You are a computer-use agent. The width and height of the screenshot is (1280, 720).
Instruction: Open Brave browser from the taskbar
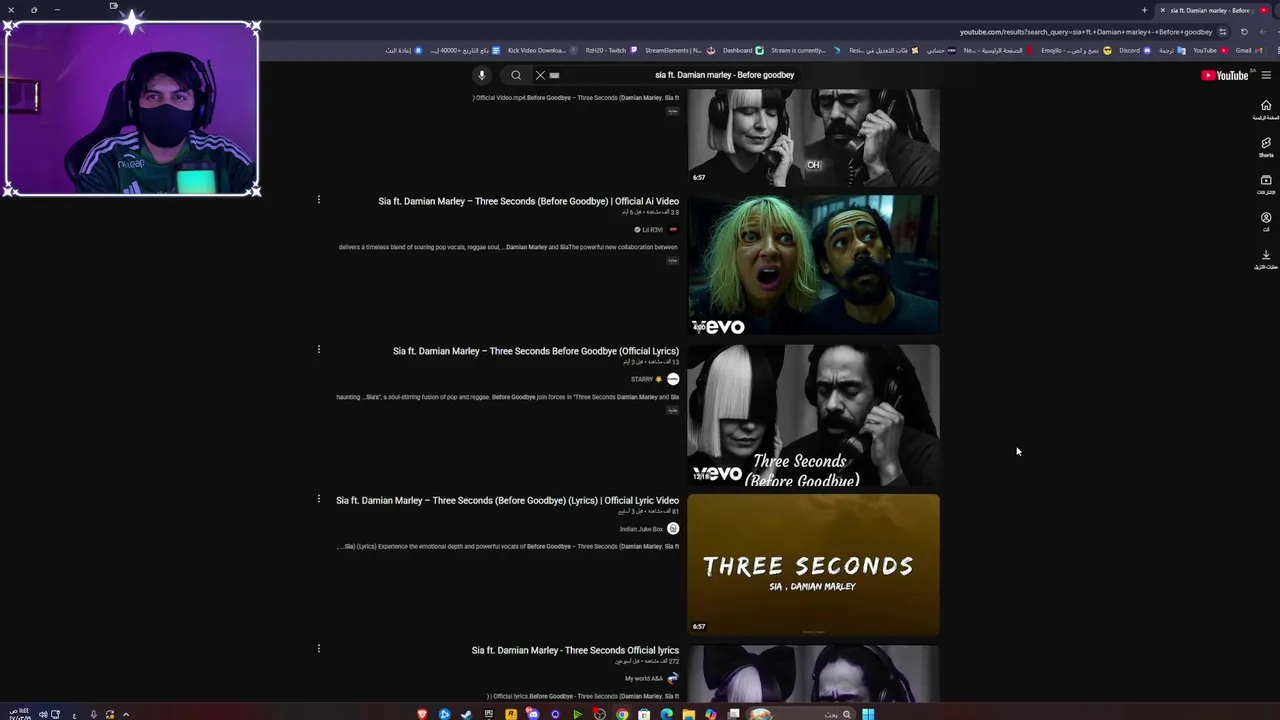click(x=422, y=714)
